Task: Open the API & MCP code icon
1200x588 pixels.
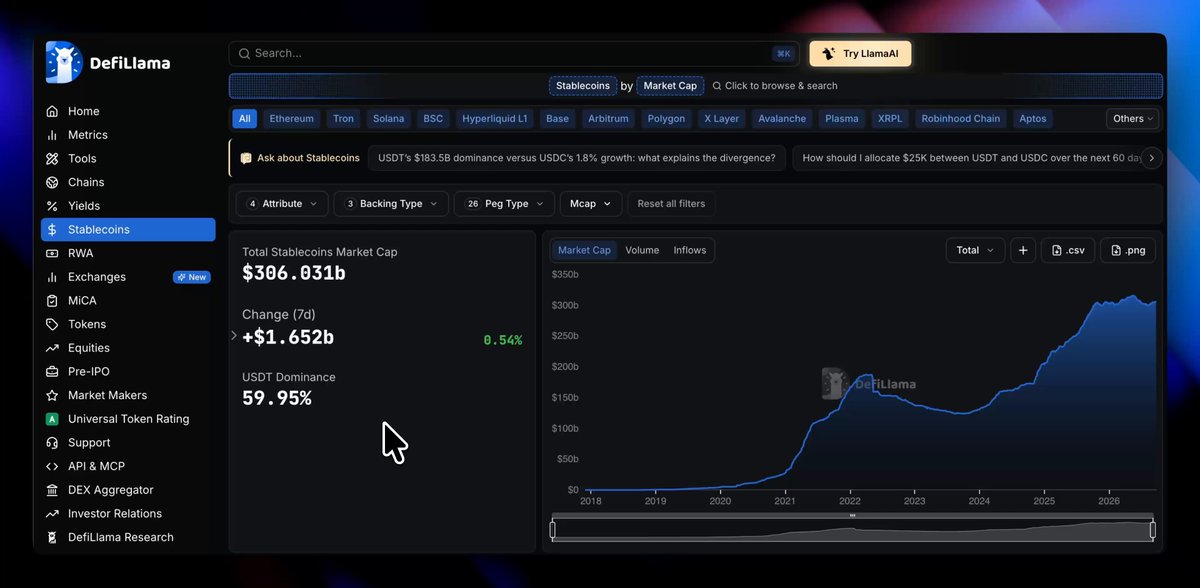Action: click(52, 466)
